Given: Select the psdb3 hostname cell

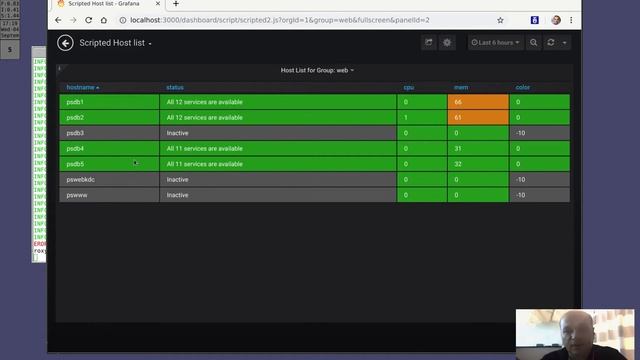Looking at the screenshot, I should pyautogui.click(x=109, y=133).
